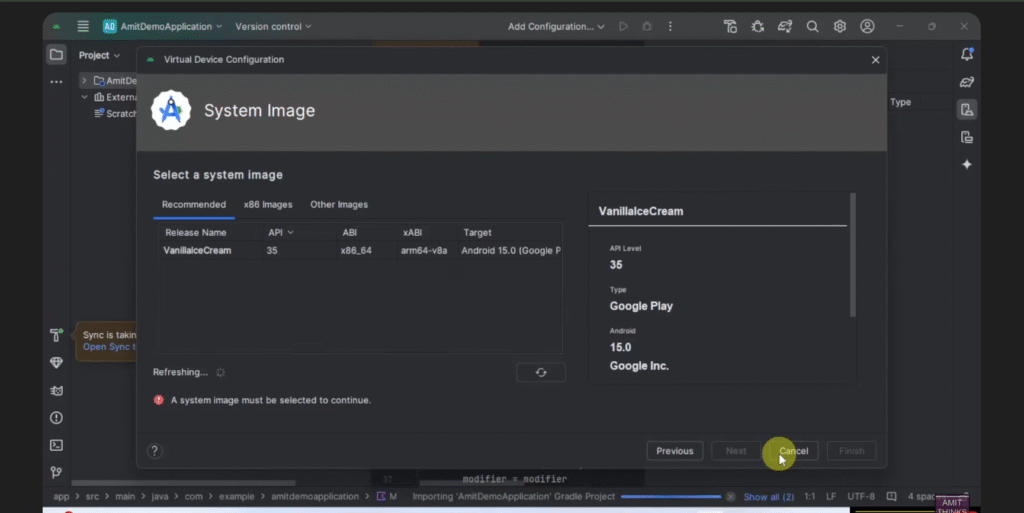This screenshot has width=1024, height=513.
Task: Click the Type column header behind dialog
Action: click(901, 102)
